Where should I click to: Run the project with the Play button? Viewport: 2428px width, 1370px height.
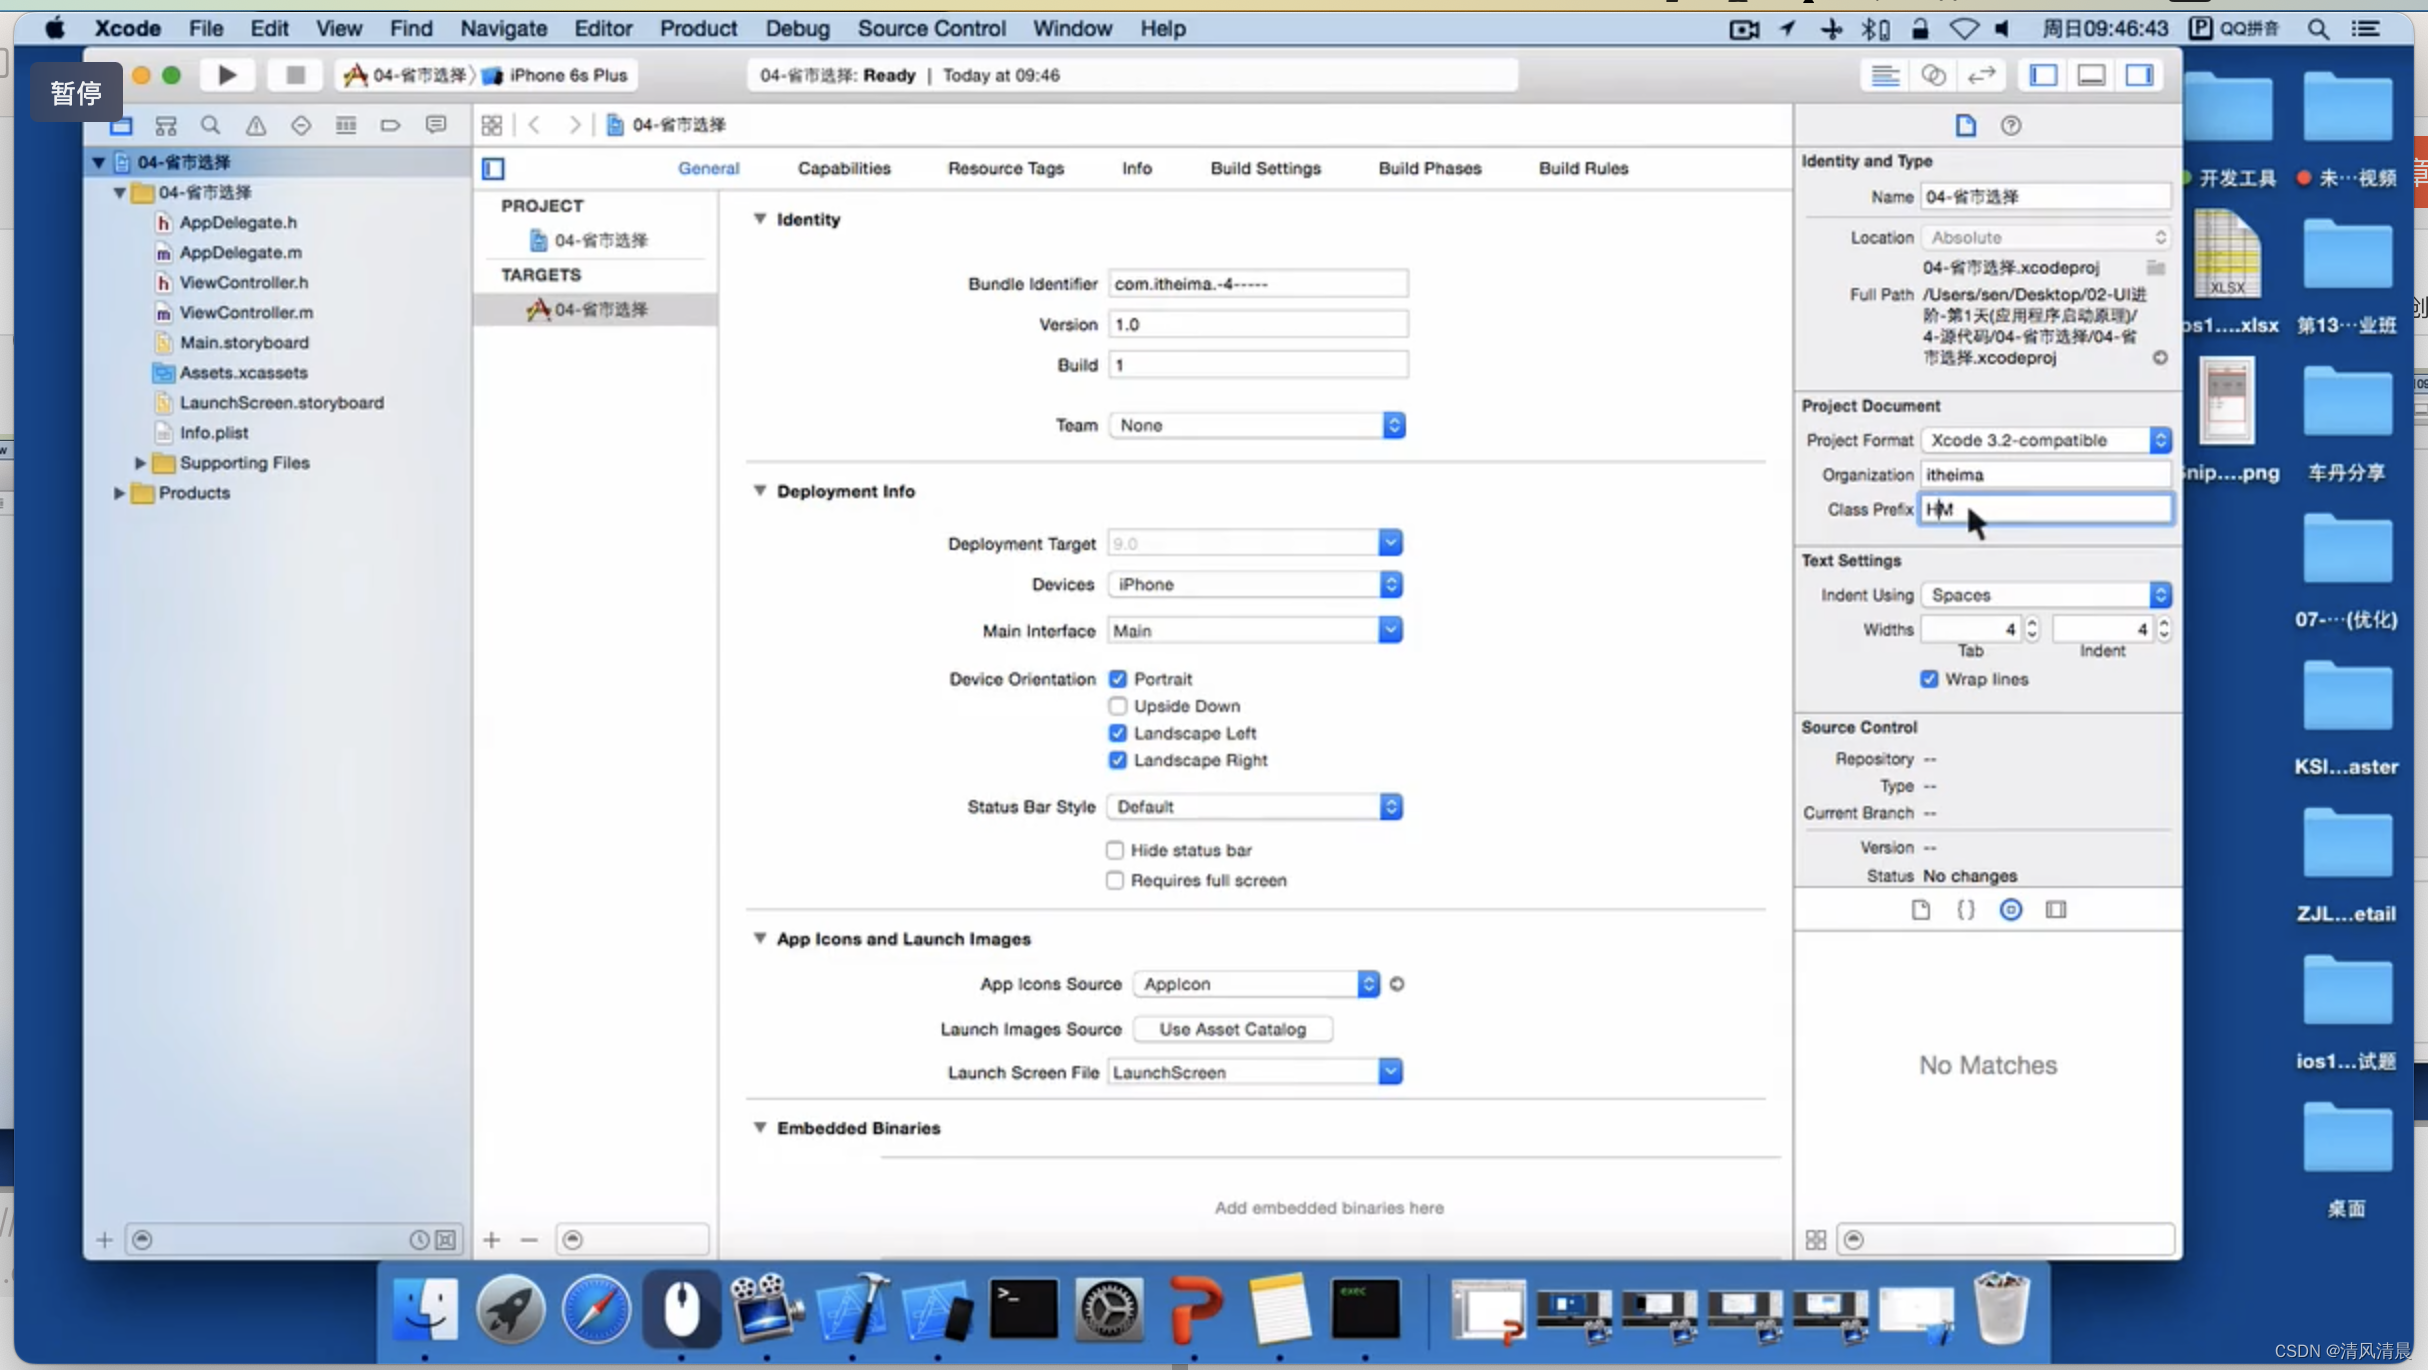pos(227,75)
